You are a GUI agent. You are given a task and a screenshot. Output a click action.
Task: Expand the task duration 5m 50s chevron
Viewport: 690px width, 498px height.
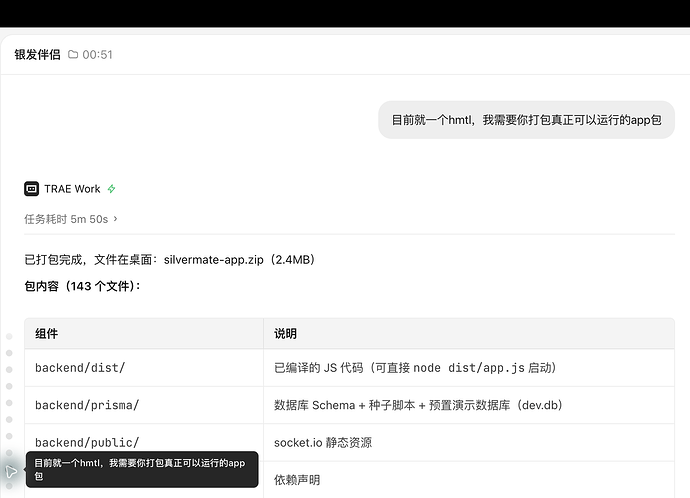115,219
